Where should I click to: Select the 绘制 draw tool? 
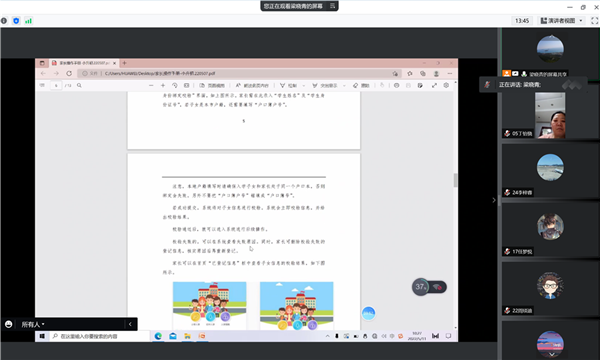pyautogui.click(x=289, y=85)
